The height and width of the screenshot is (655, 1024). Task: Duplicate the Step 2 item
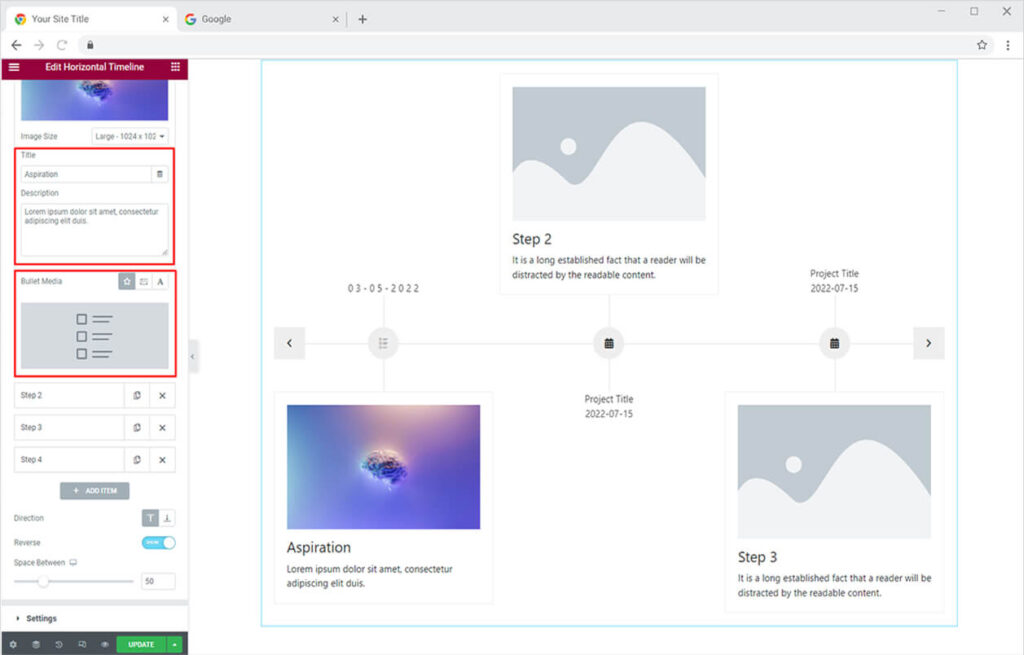coord(137,396)
